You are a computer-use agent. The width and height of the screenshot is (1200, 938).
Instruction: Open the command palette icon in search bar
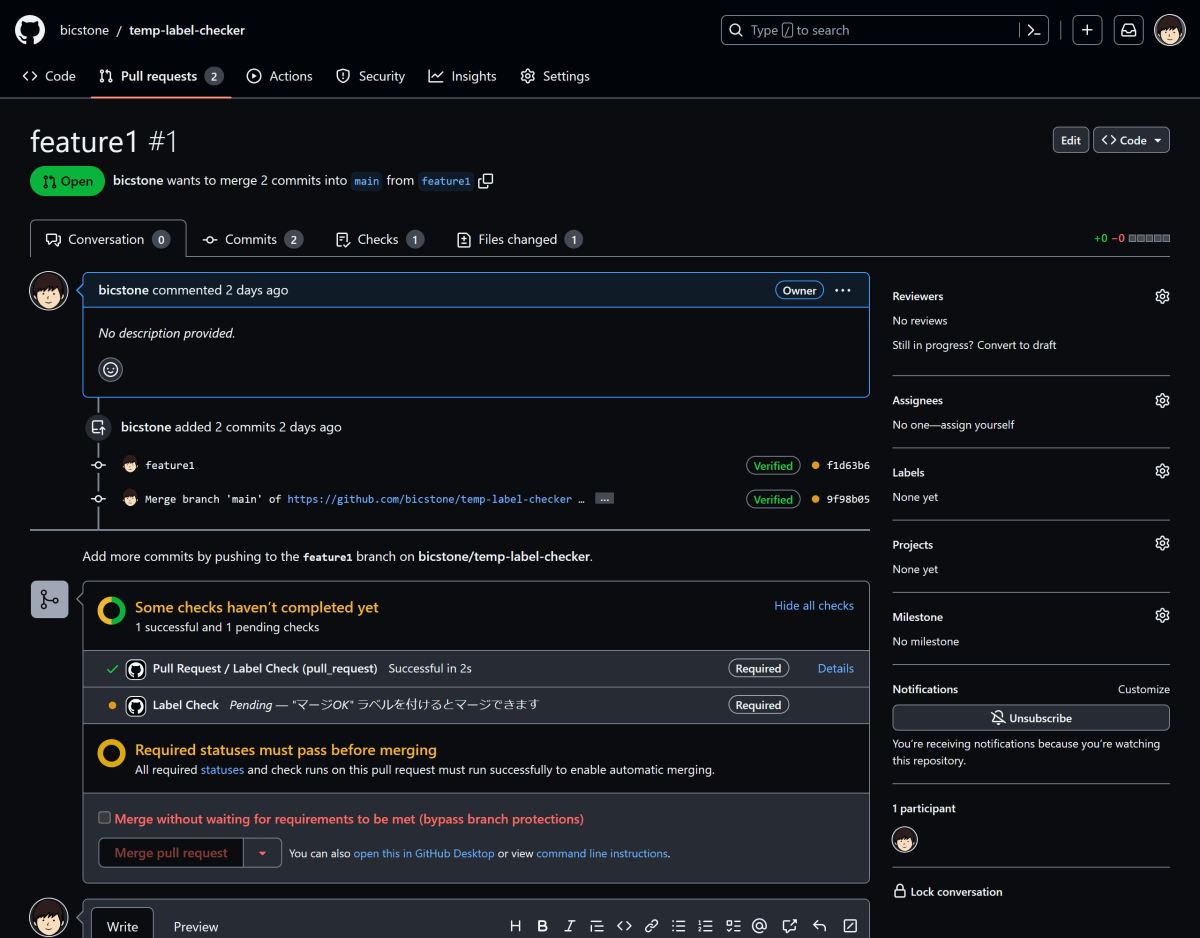(1034, 30)
